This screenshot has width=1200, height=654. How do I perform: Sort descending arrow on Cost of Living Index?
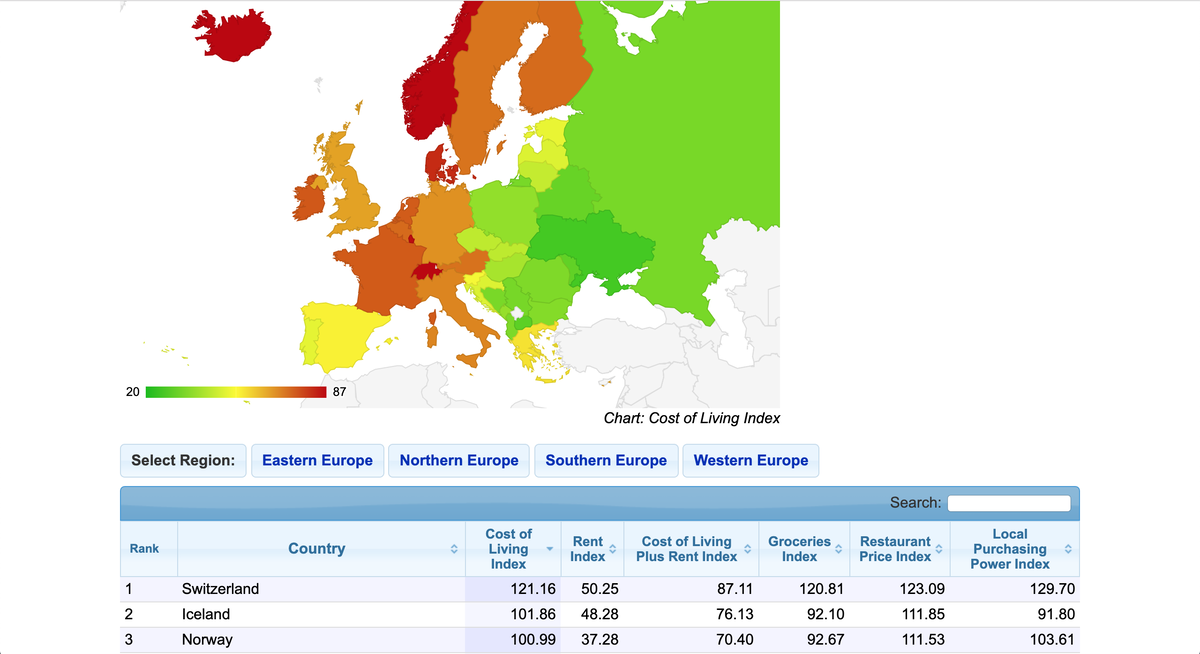(549, 549)
